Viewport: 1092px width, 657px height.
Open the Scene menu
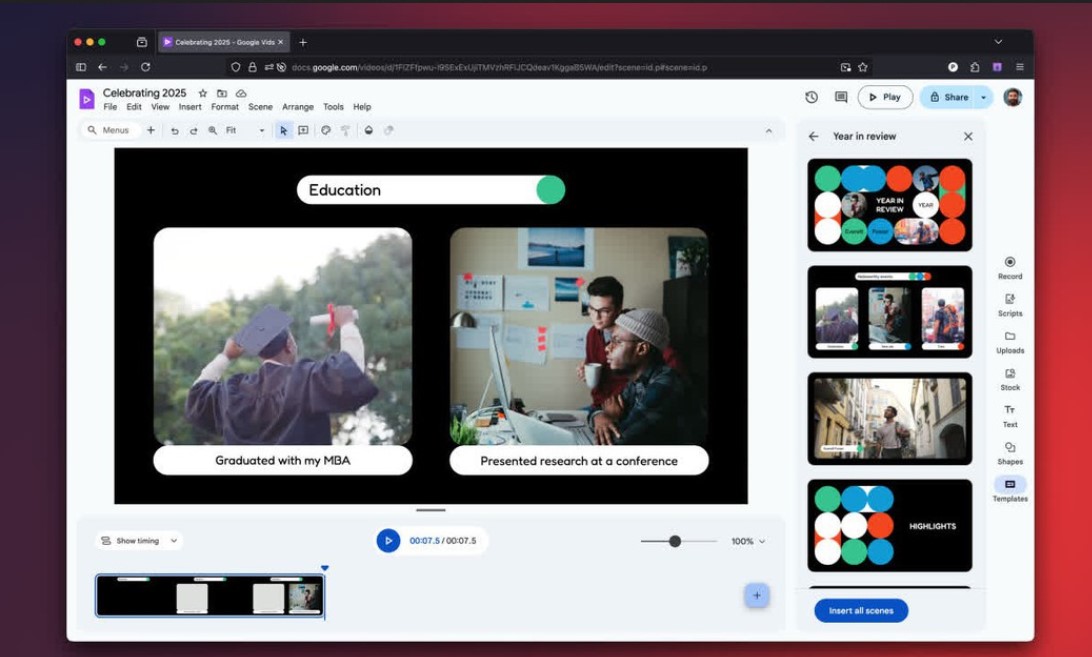coord(260,107)
